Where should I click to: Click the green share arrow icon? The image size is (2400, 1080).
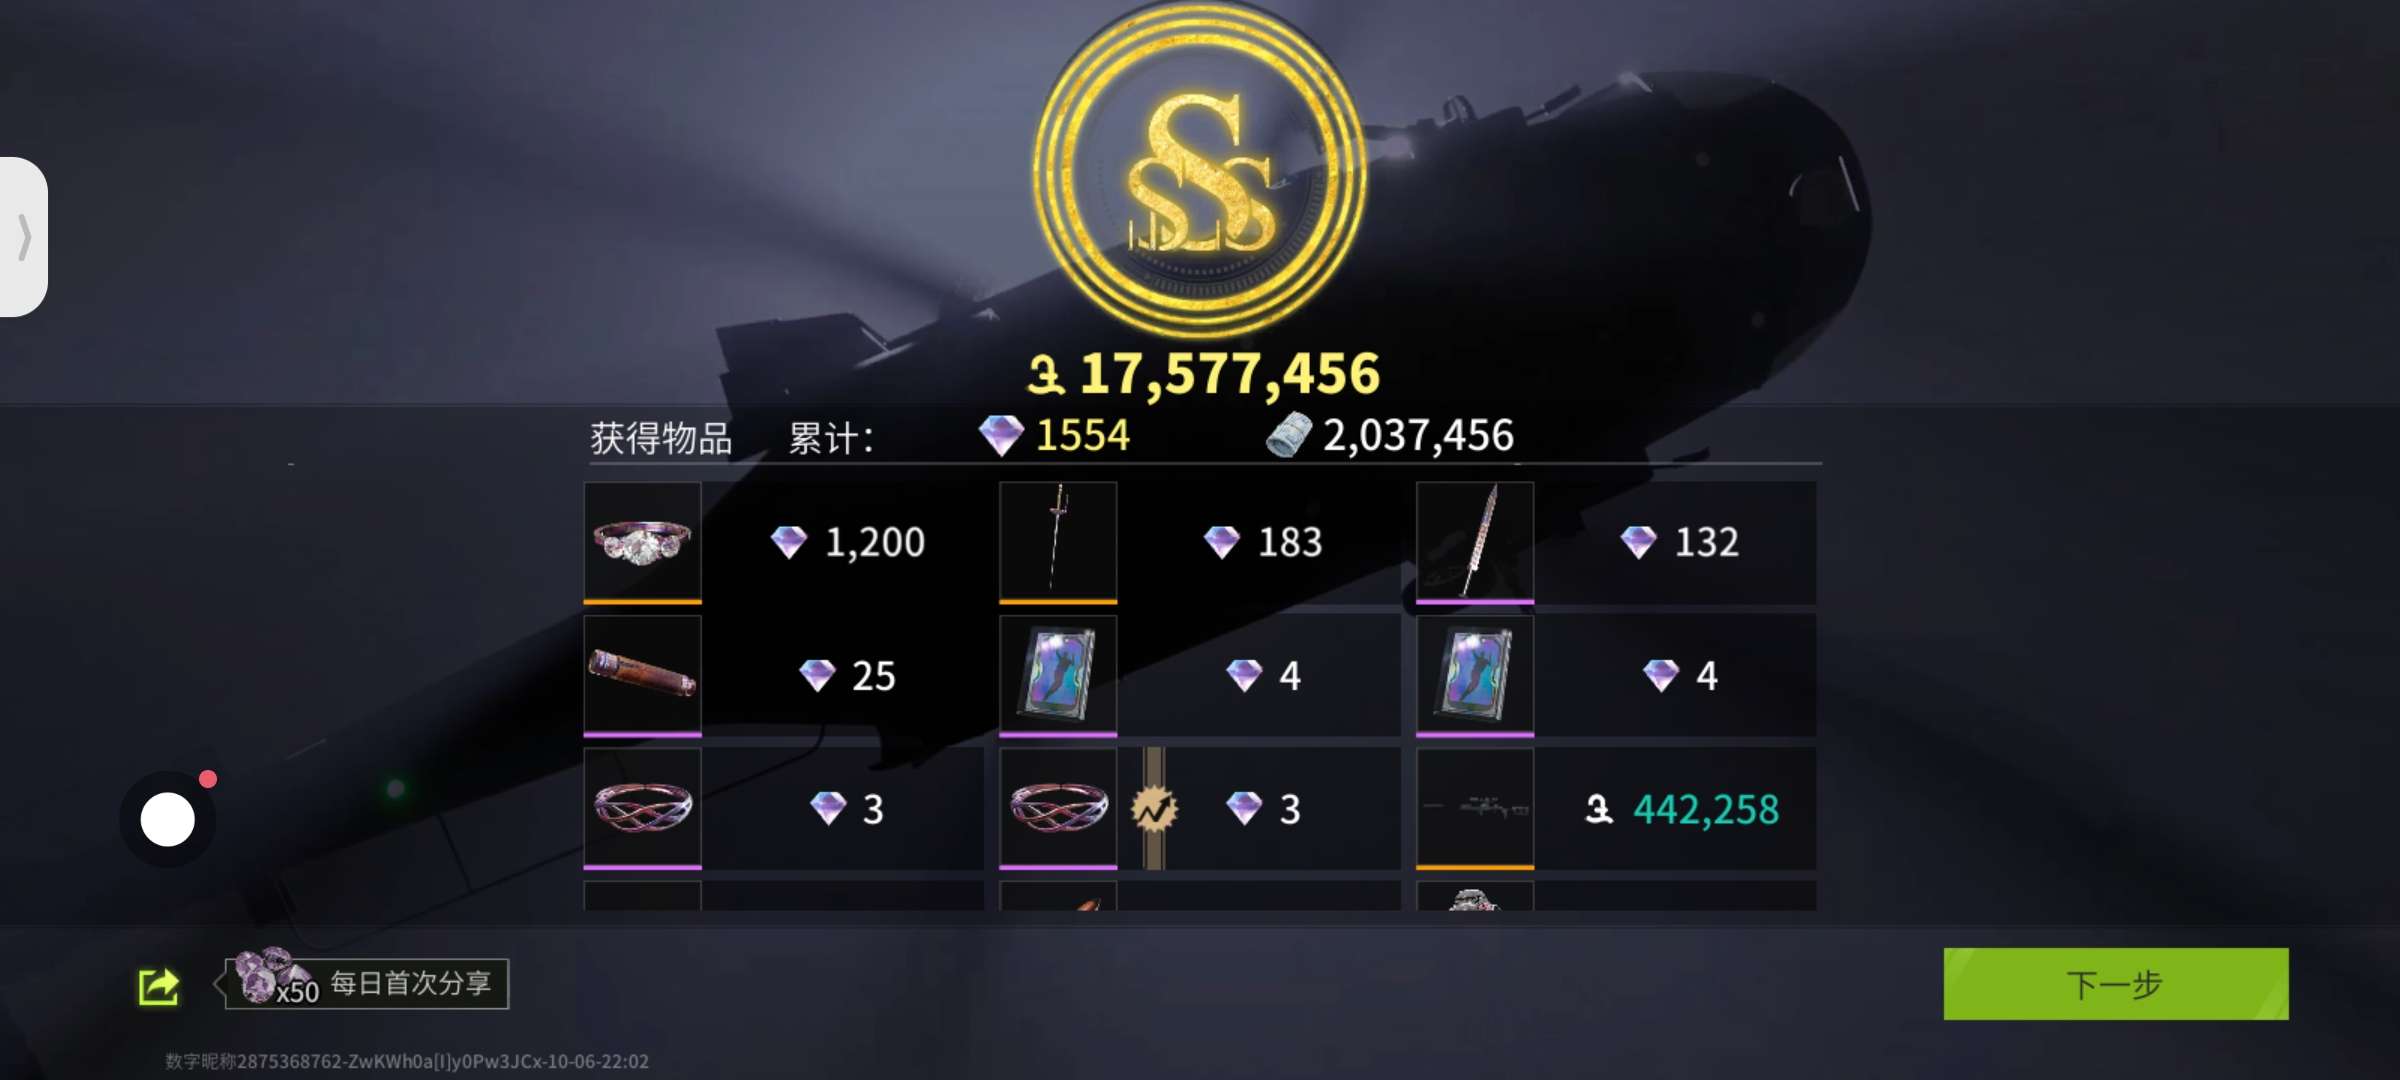pyautogui.click(x=159, y=987)
